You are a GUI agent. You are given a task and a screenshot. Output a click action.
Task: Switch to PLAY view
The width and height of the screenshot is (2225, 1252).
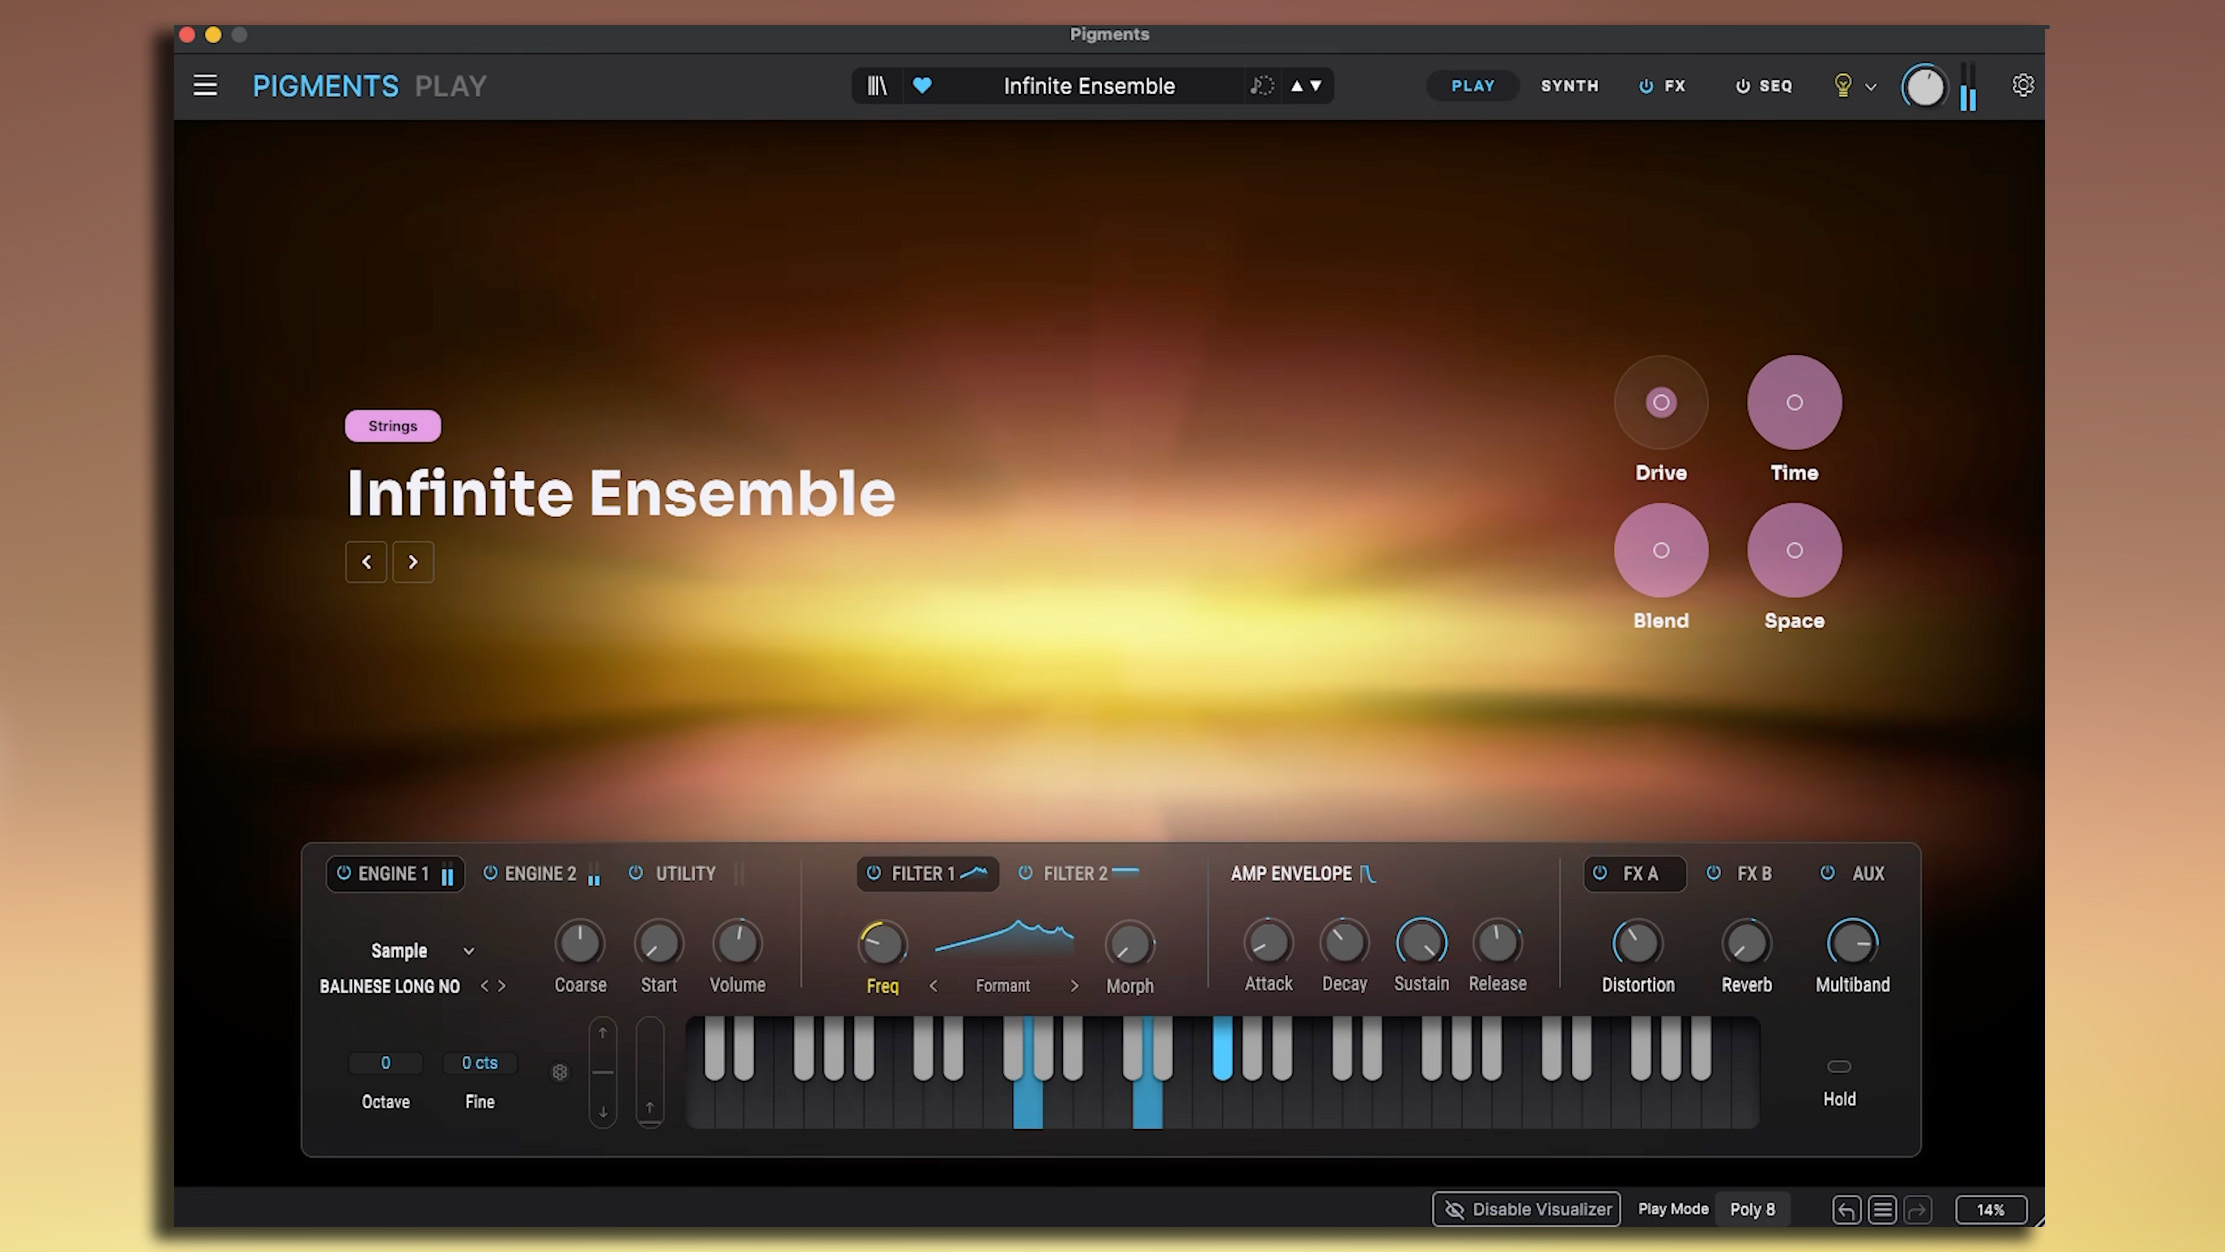[x=1473, y=86]
